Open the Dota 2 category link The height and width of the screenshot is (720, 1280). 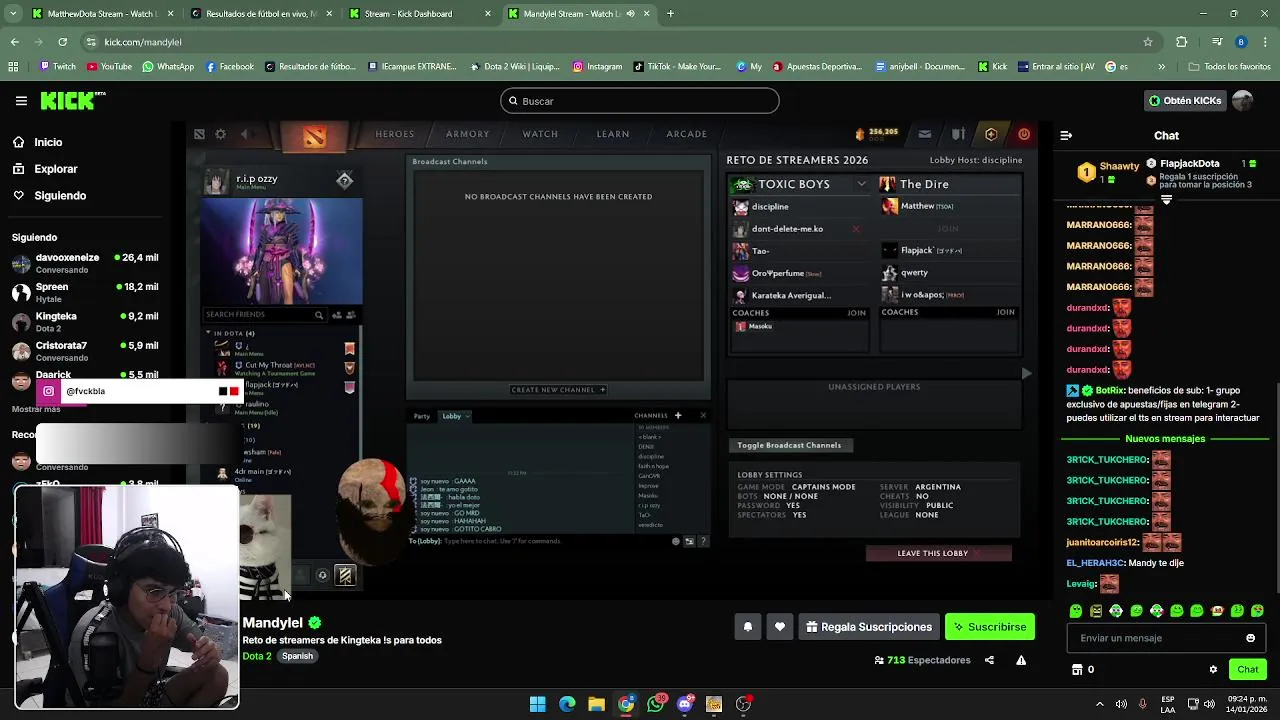point(257,656)
